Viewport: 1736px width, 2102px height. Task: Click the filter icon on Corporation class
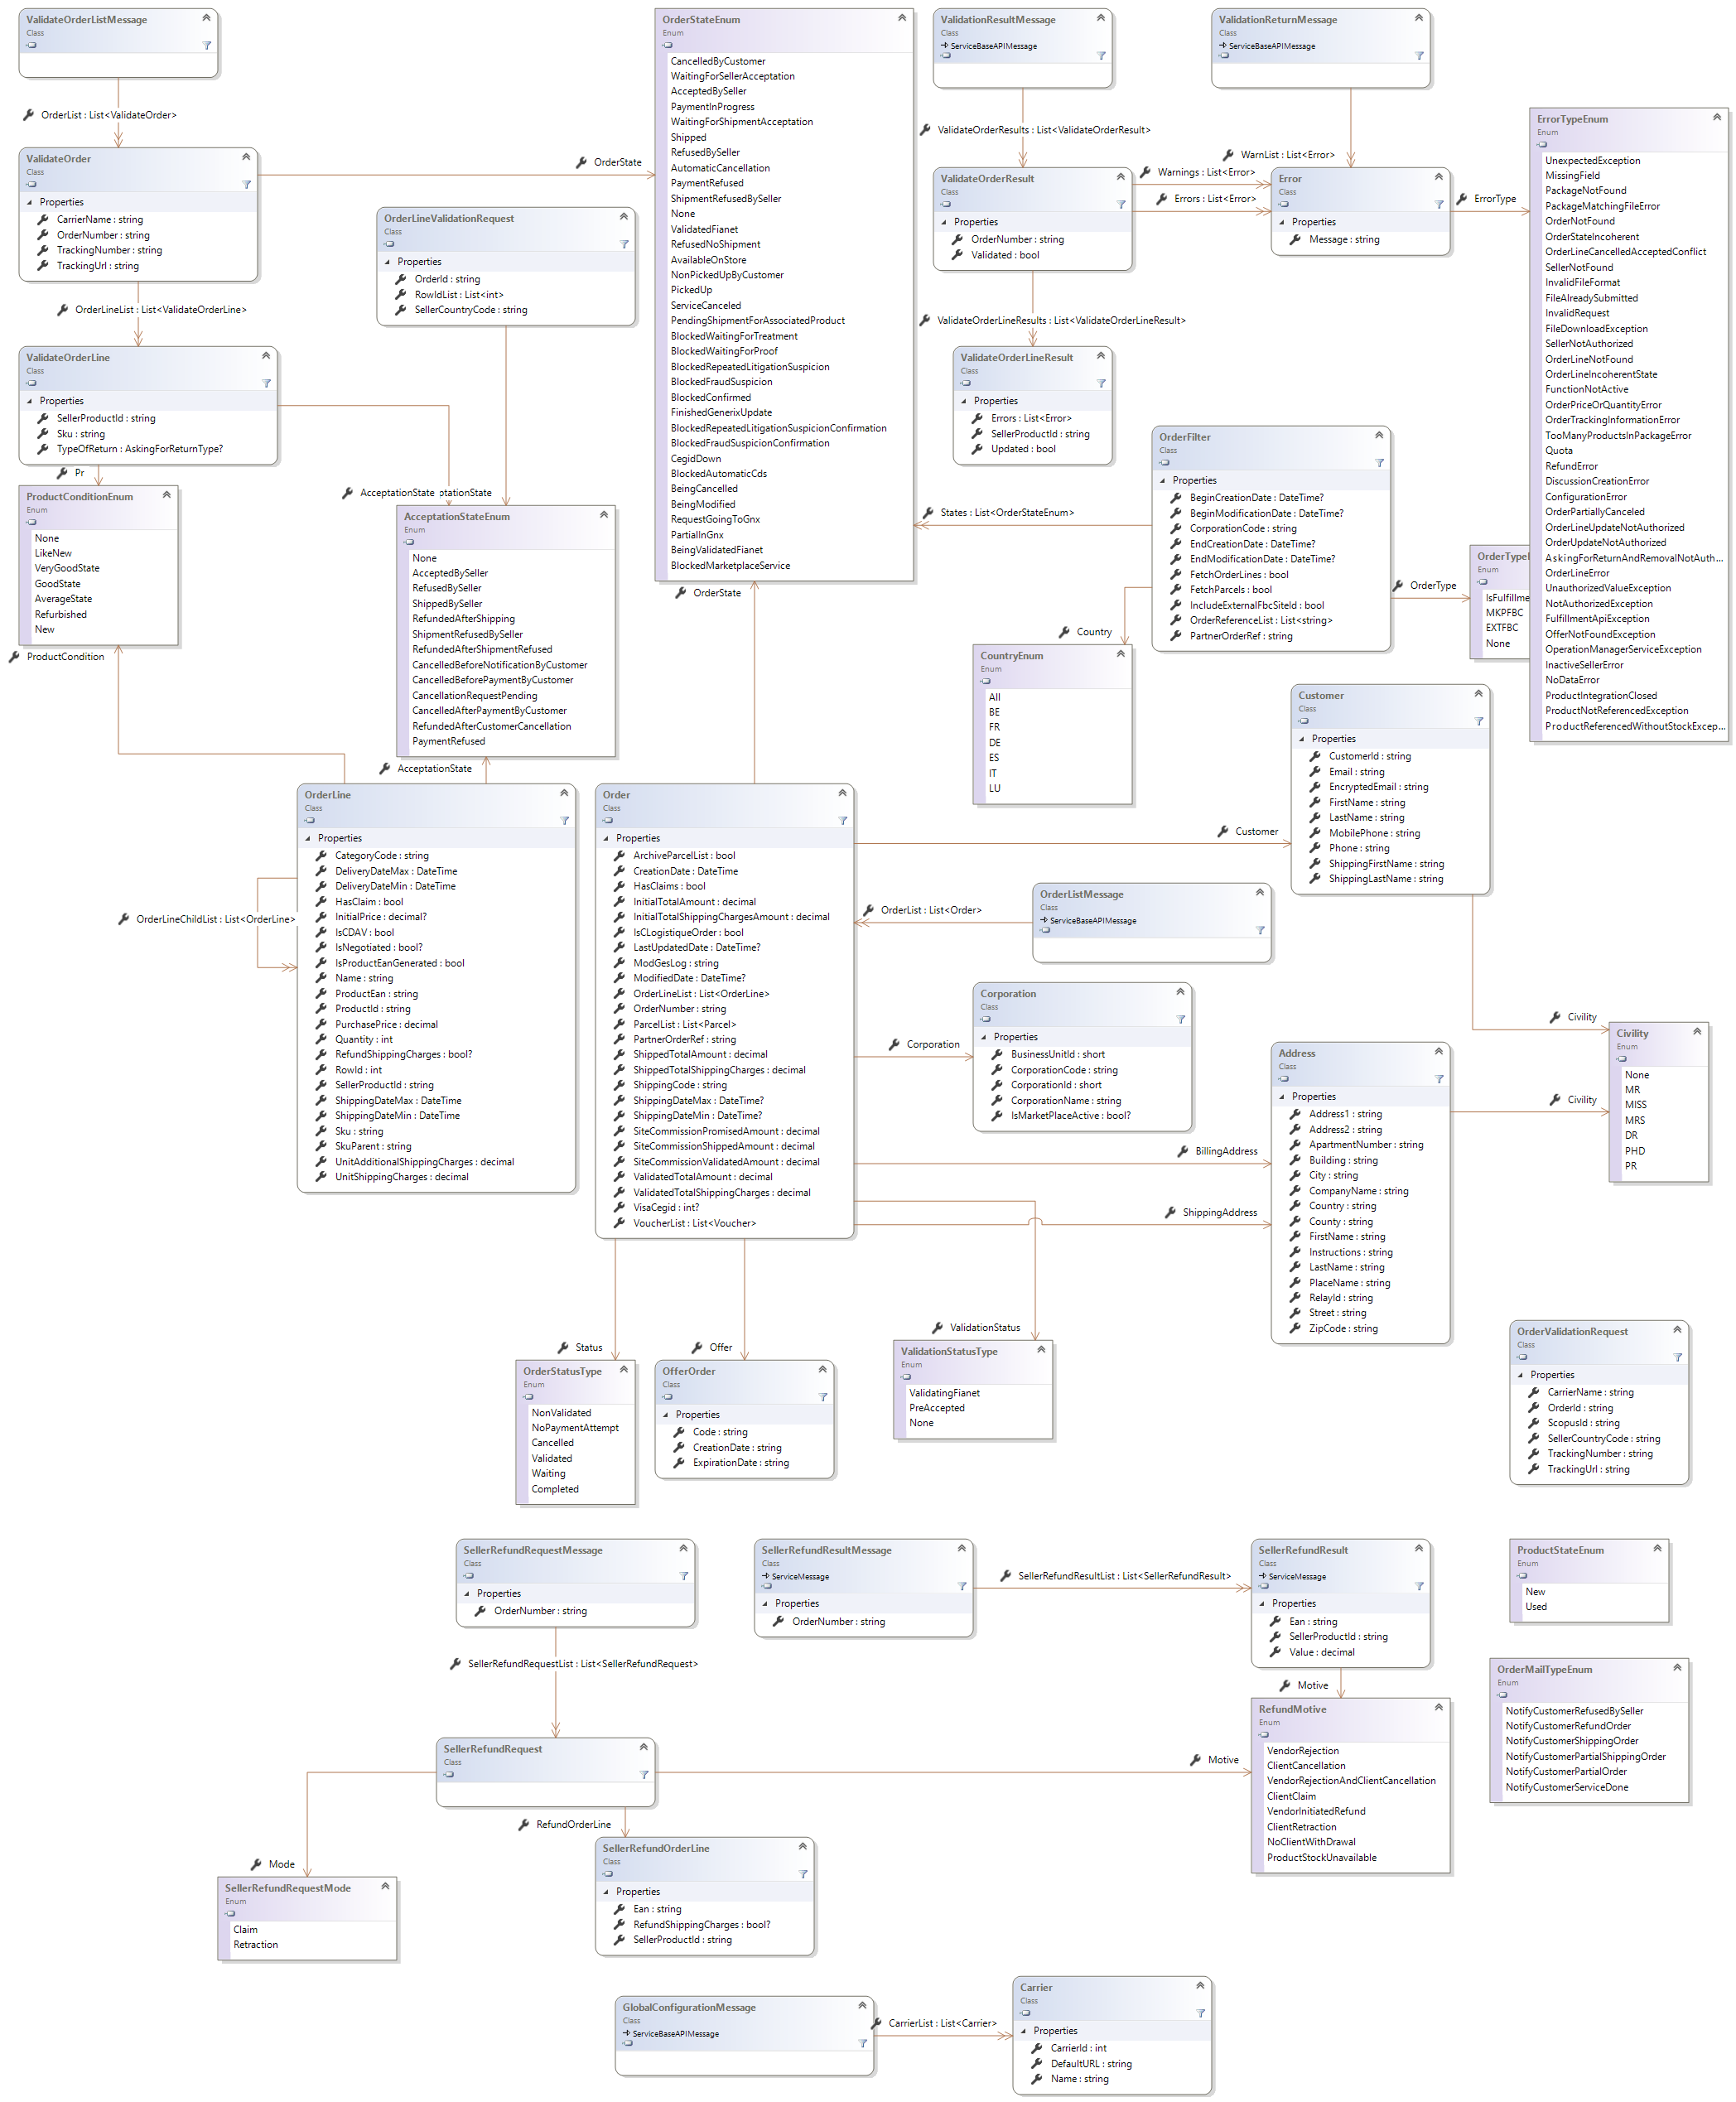point(1180,1020)
